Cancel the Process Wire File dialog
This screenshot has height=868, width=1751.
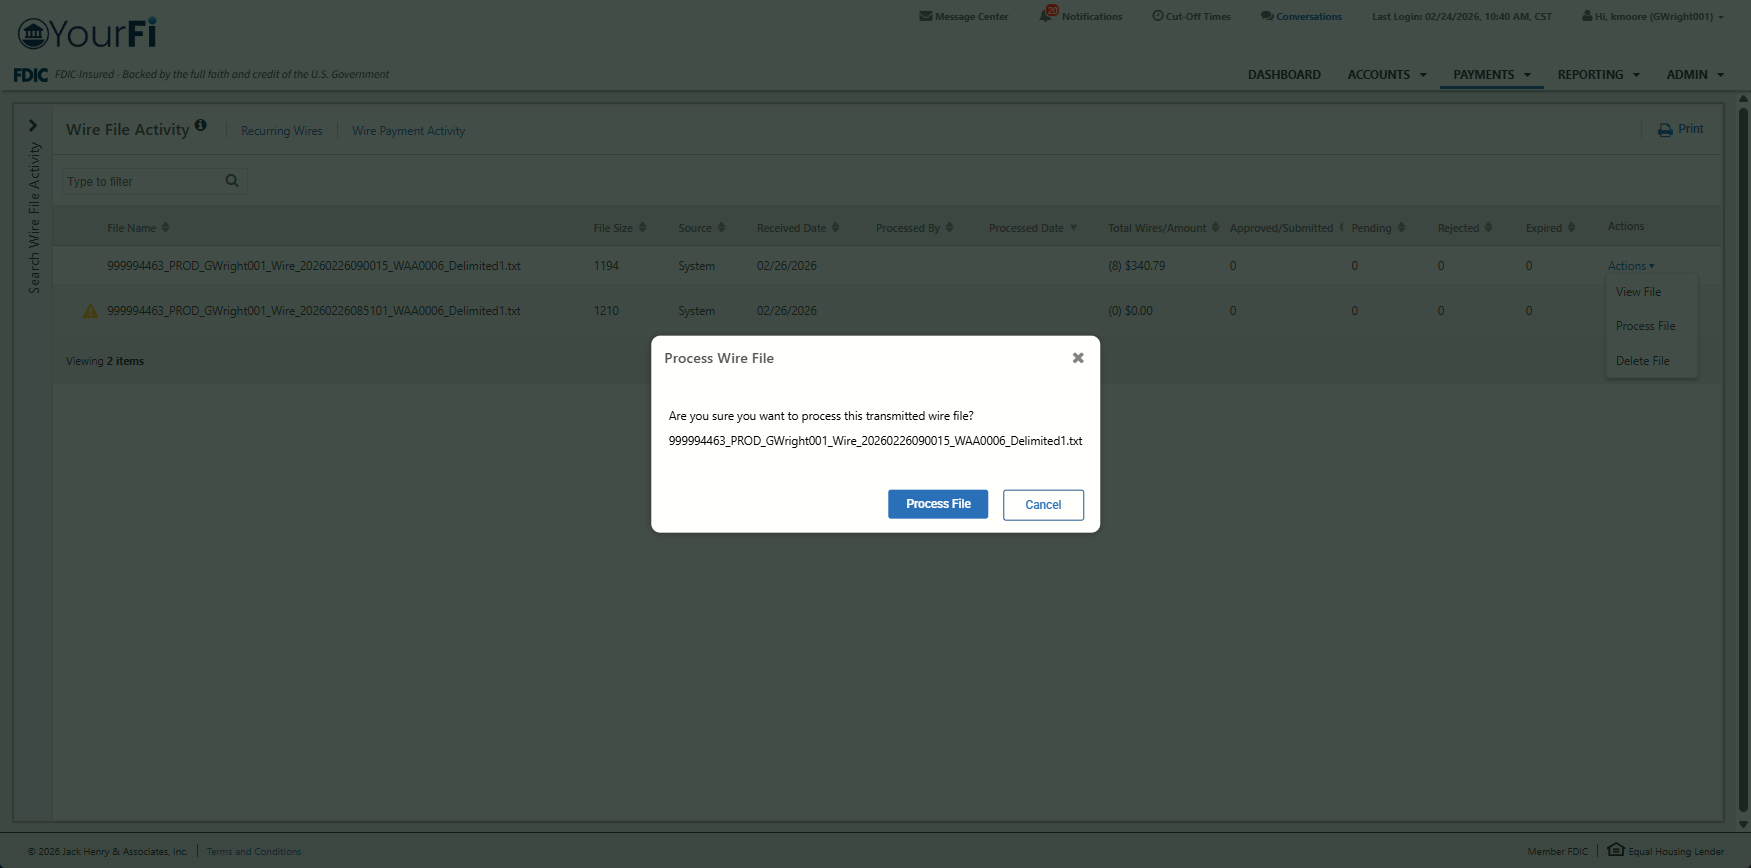[1042, 505]
